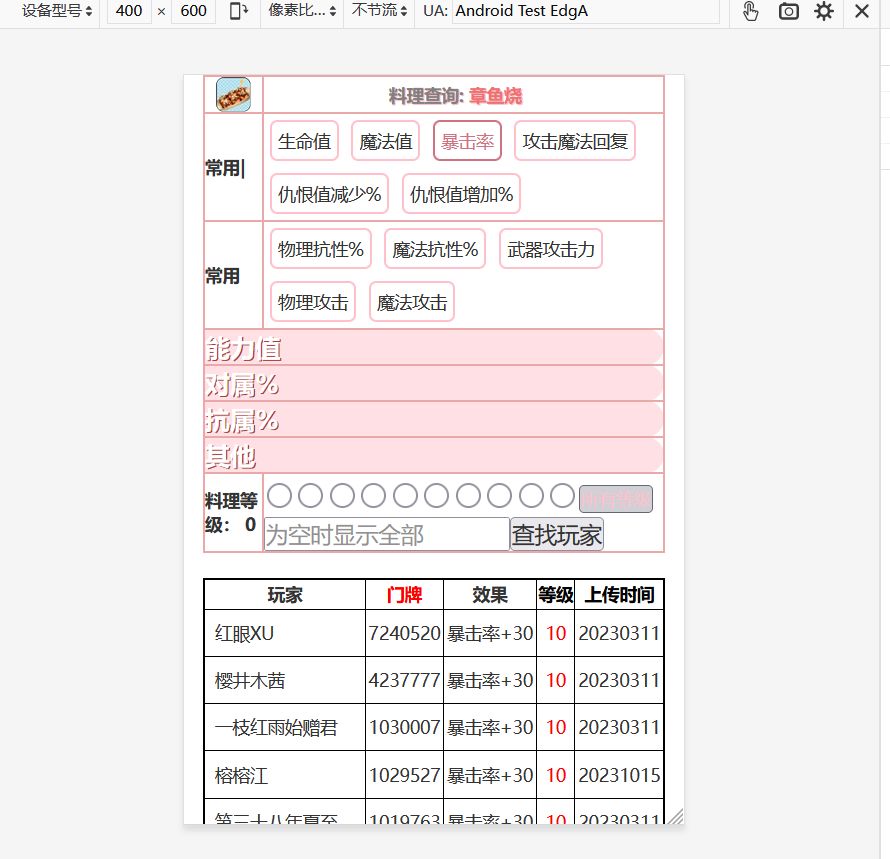Click the viewport height field showing 600
The image size is (890, 859).
194,11
